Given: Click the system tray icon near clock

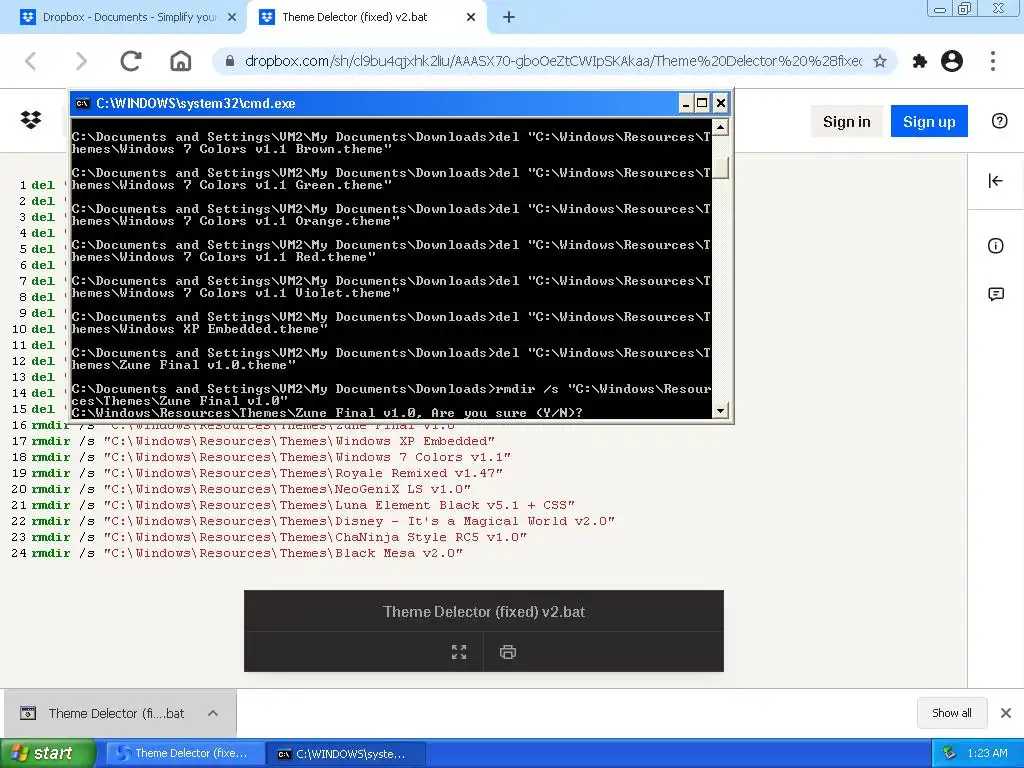Looking at the screenshot, I should (x=950, y=753).
